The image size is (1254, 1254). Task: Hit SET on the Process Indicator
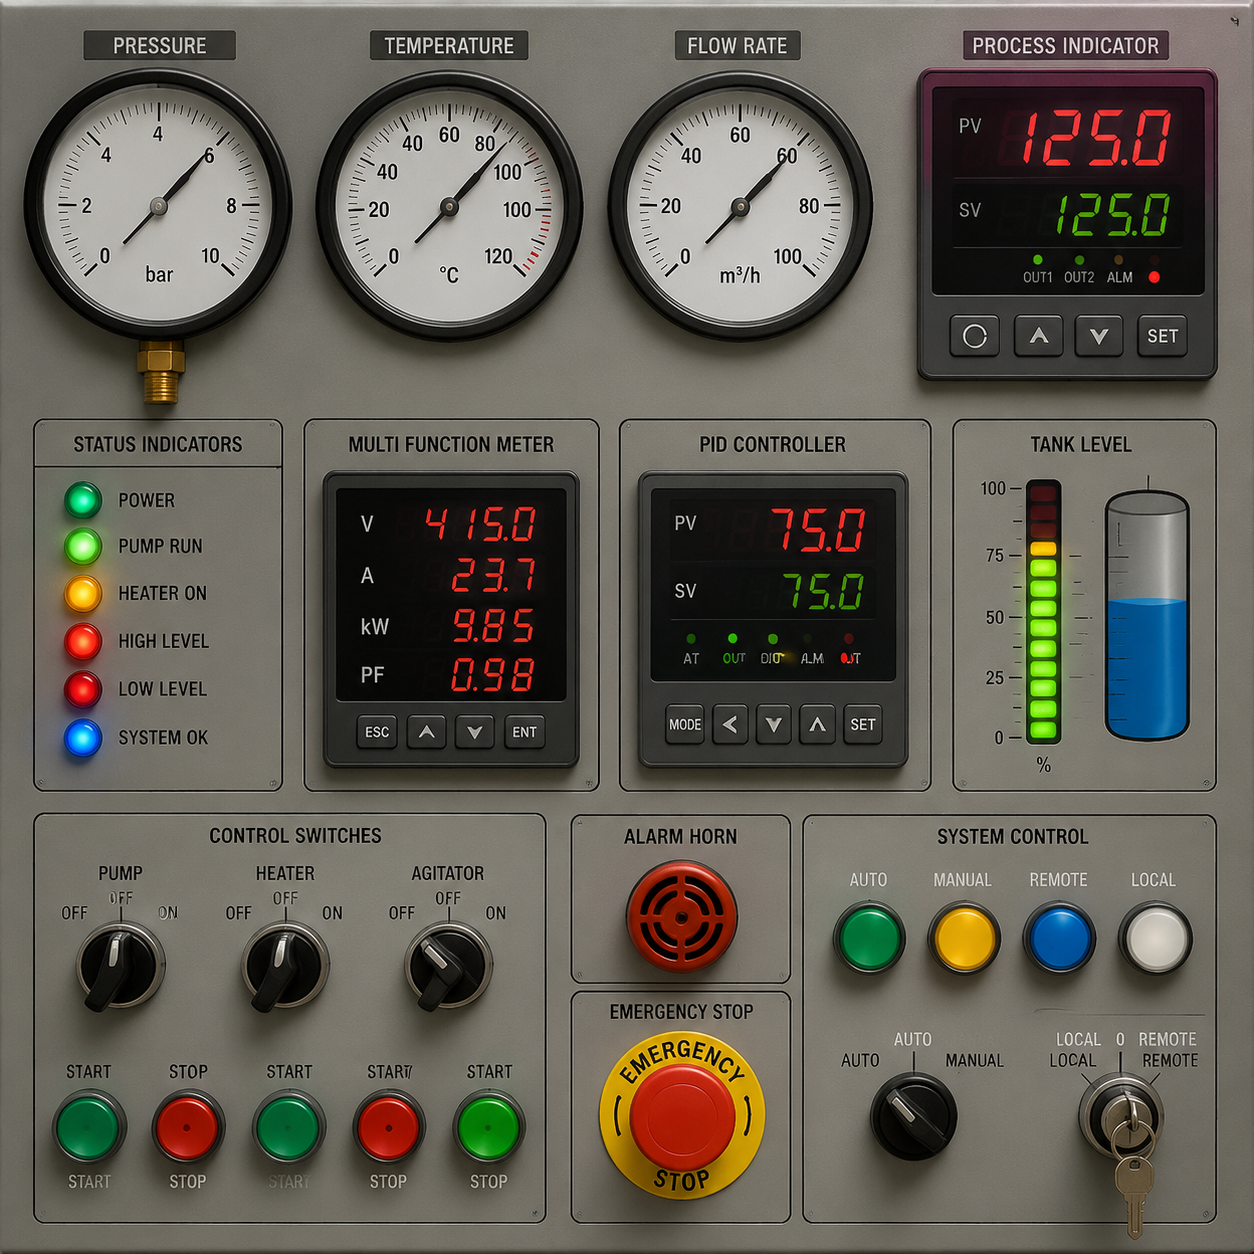point(1162,336)
